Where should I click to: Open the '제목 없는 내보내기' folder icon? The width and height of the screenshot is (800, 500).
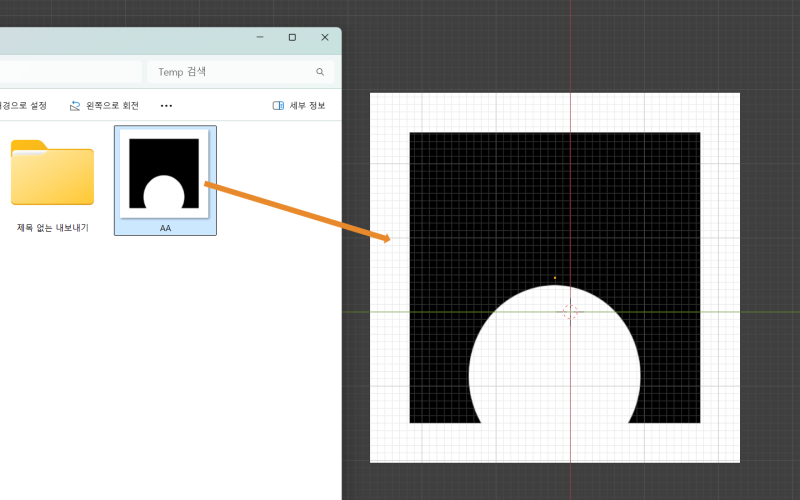point(52,173)
